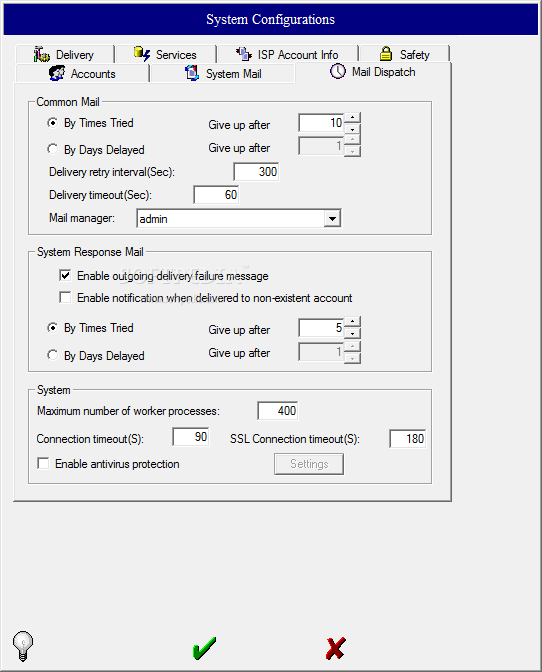The height and width of the screenshot is (672, 542).
Task: Open the Mail manager dropdown arrow
Action: pos(332,219)
